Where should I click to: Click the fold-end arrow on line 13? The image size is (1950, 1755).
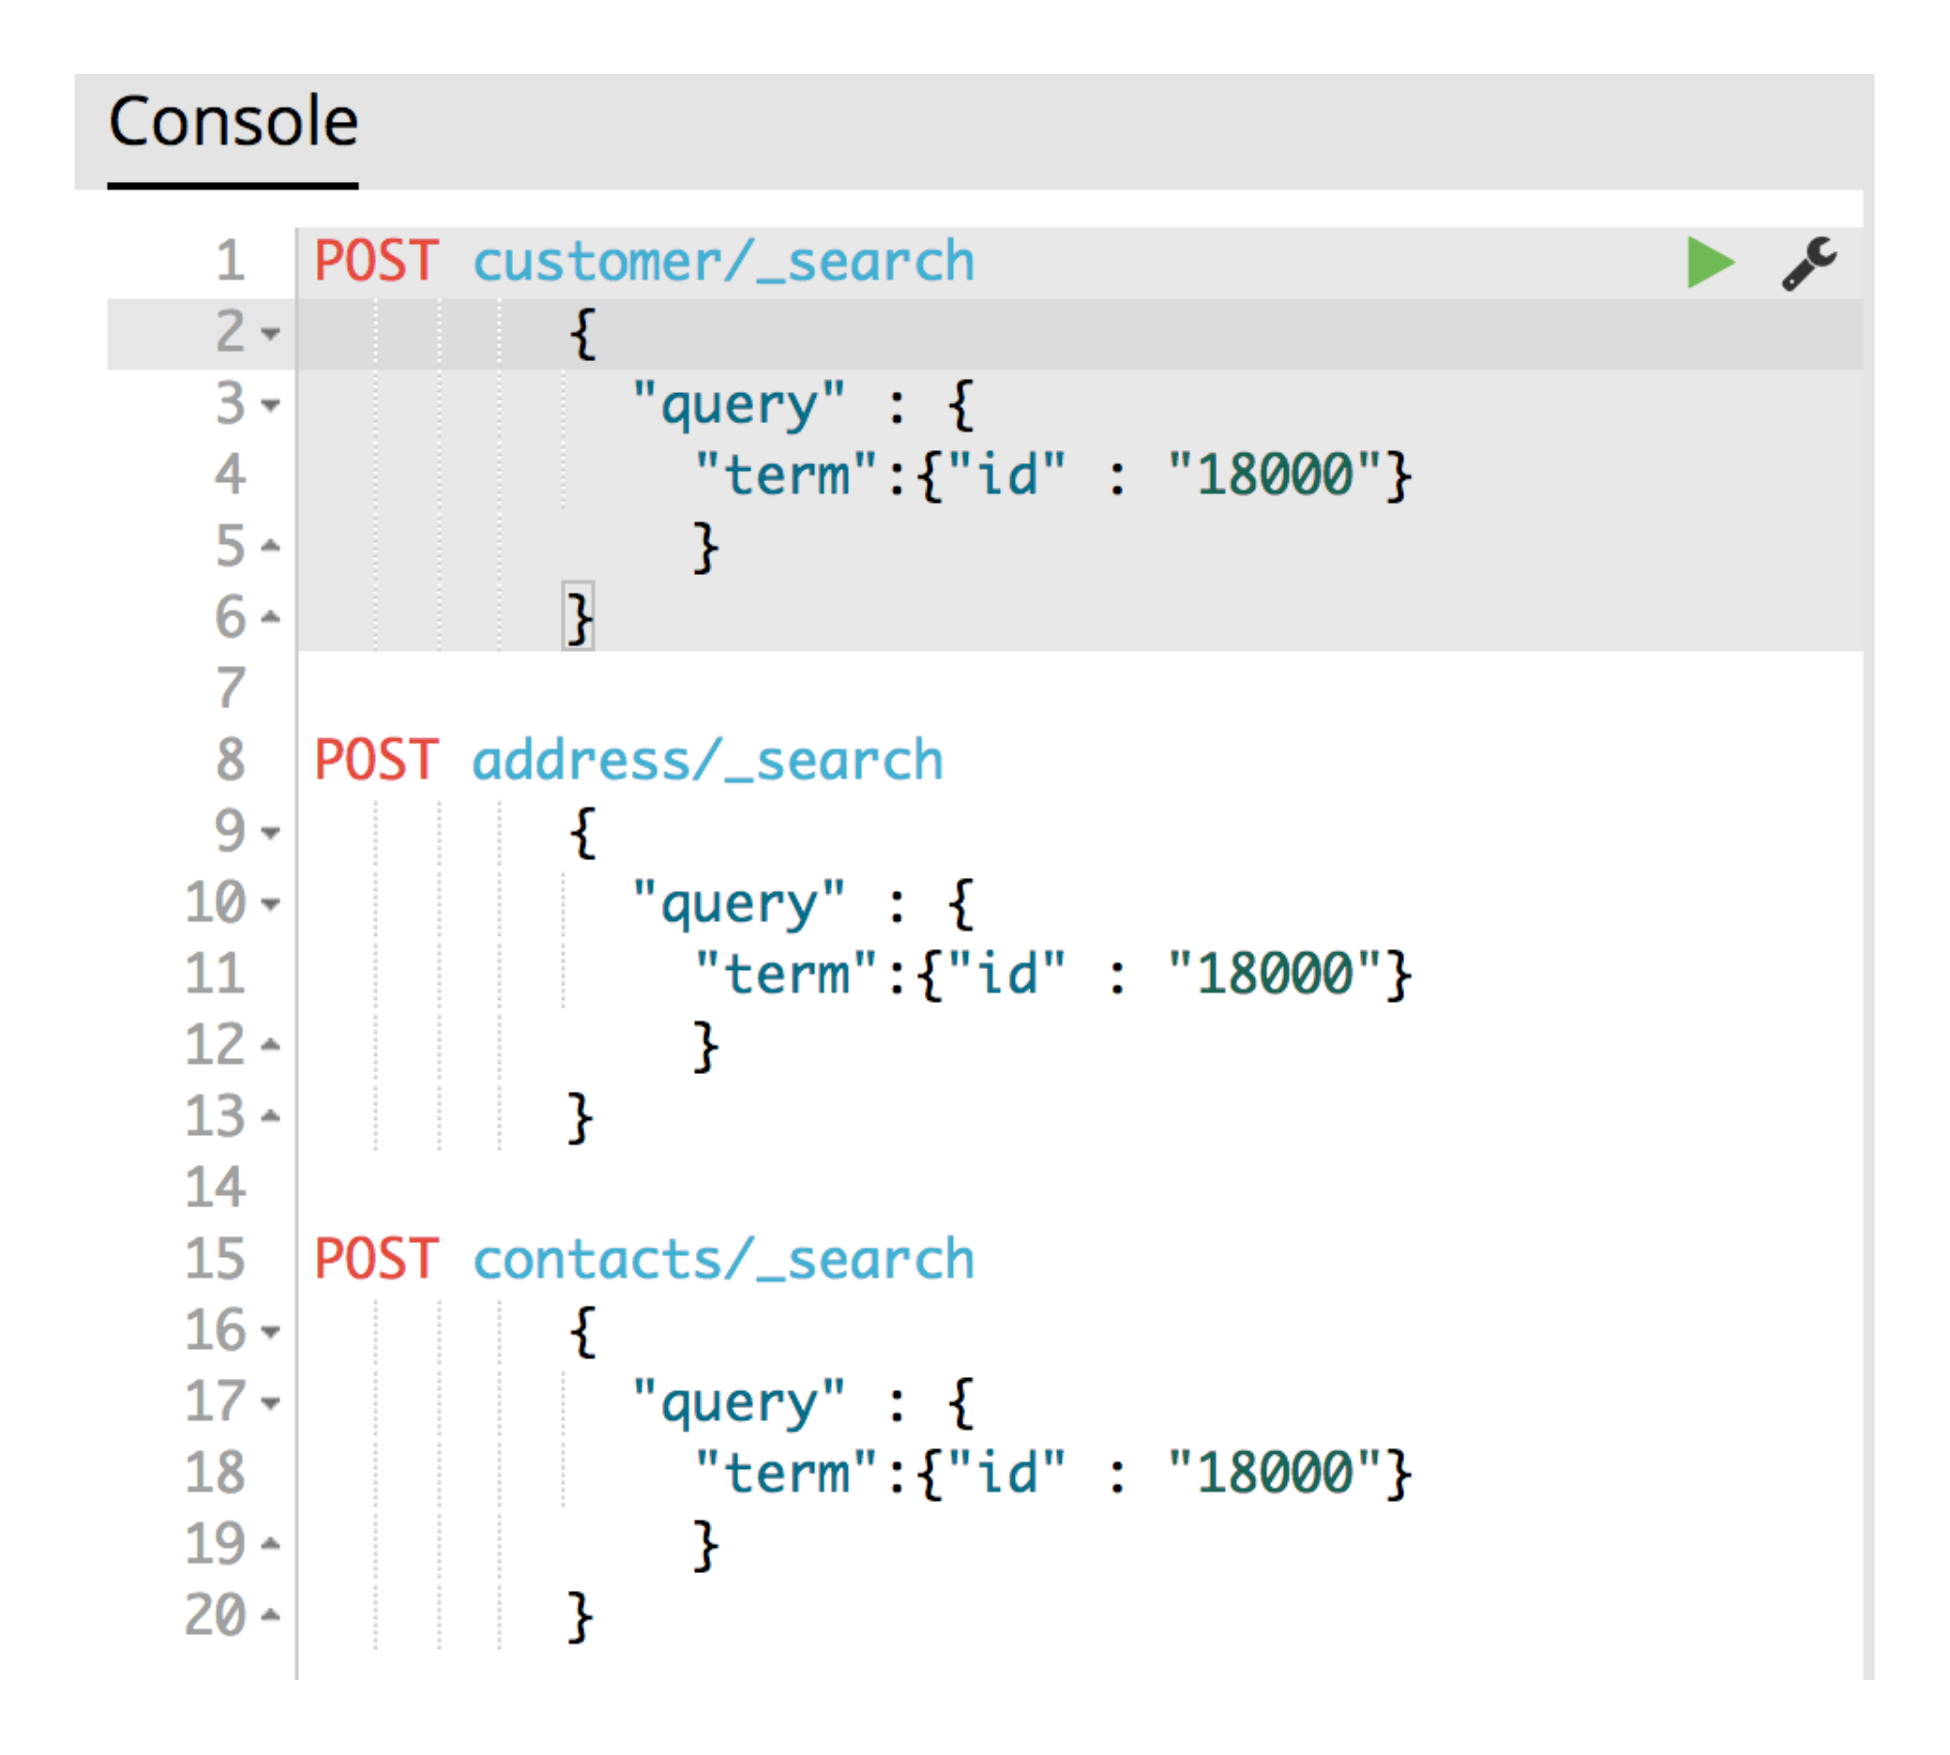point(270,1116)
